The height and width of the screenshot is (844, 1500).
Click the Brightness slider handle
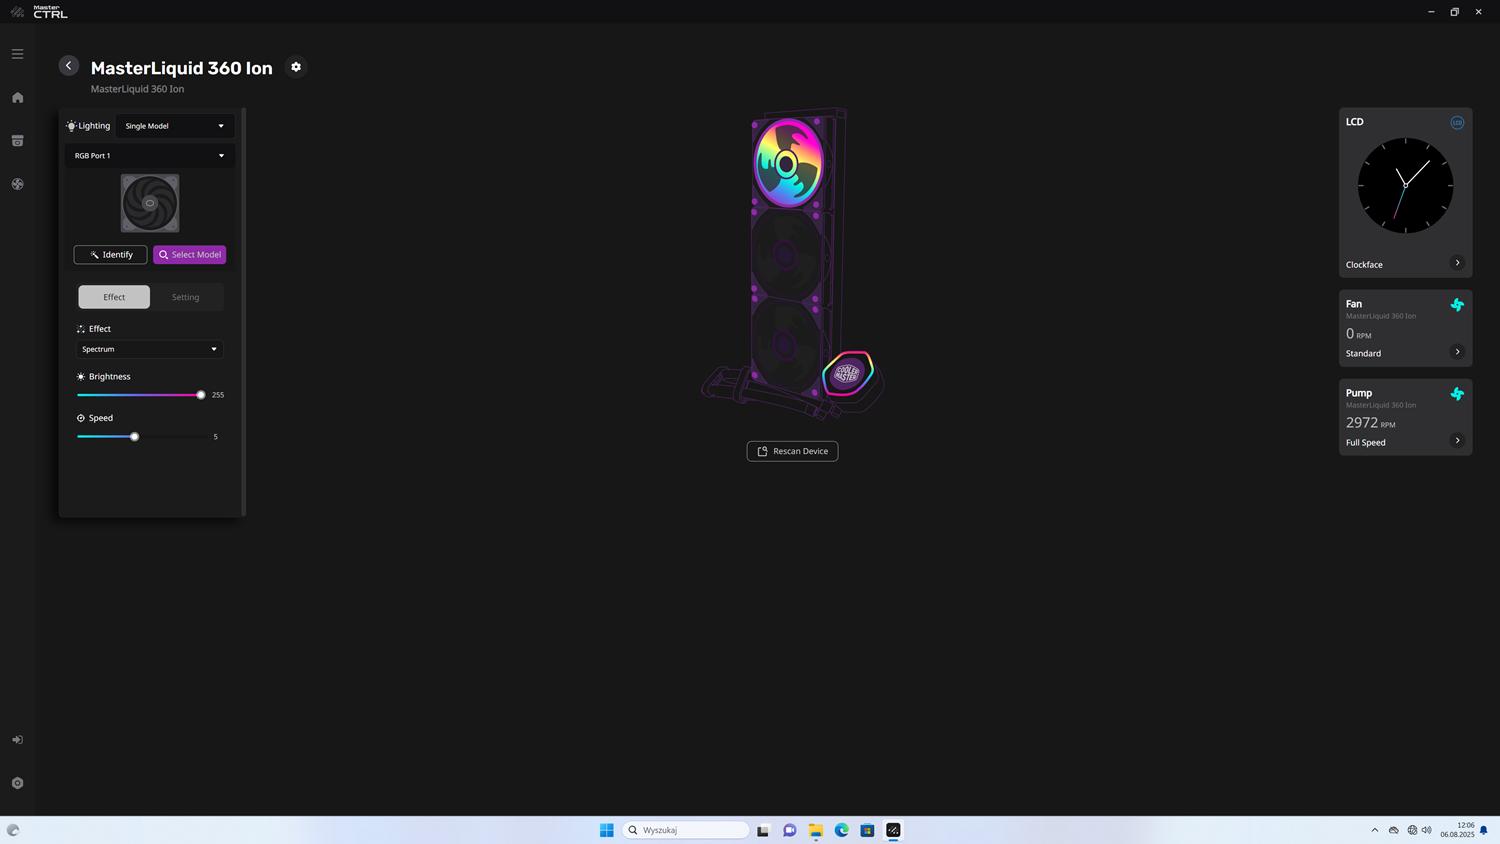[201, 395]
